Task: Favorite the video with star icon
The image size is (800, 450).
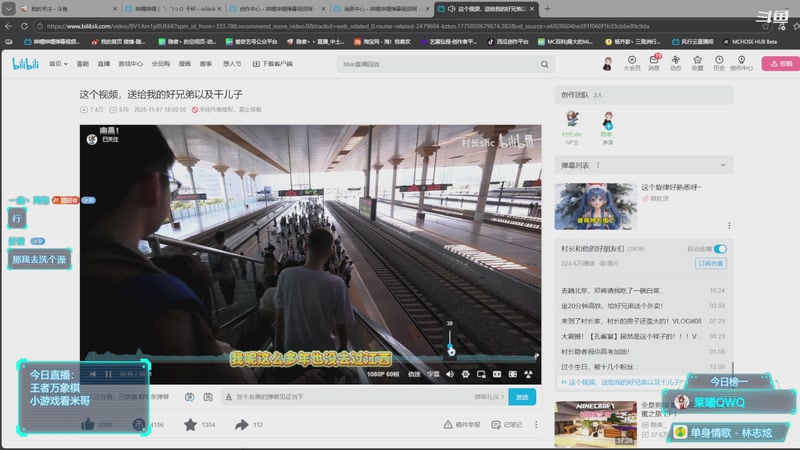Action: pyautogui.click(x=190, y=424)
